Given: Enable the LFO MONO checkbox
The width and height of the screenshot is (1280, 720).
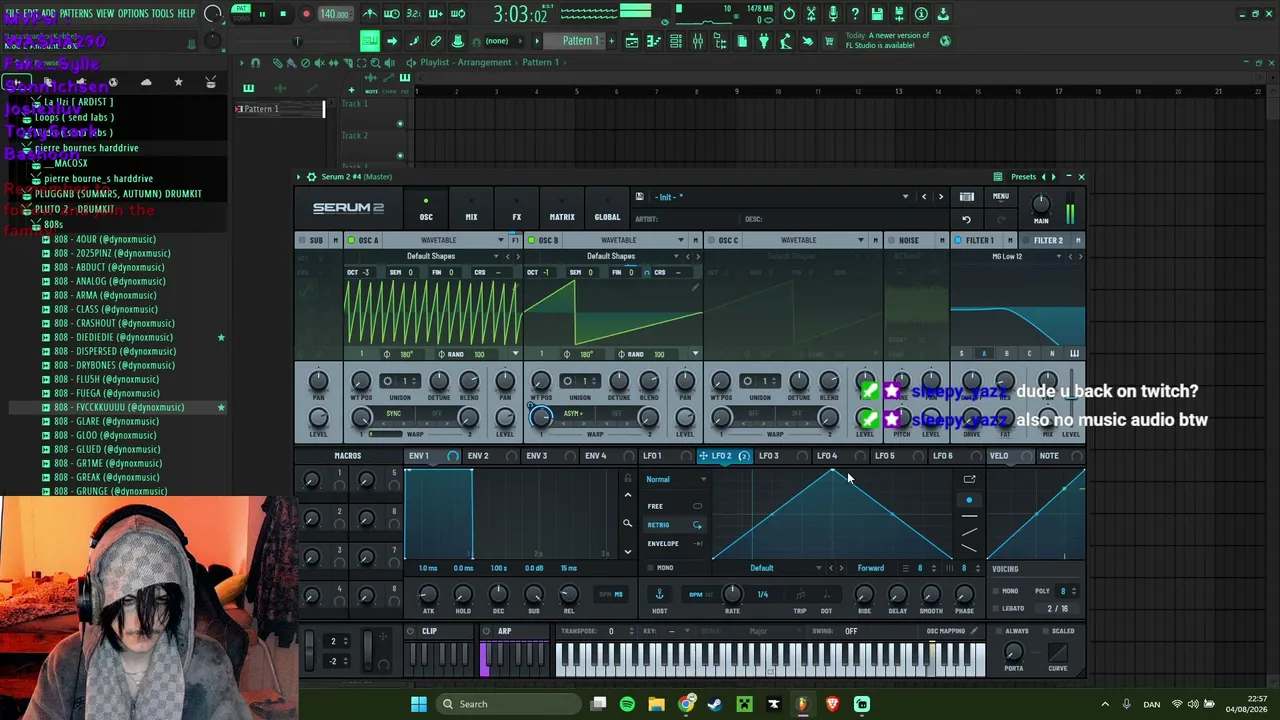Looking at the screenshot, I should pyautogui.click(x=650, y=568).
